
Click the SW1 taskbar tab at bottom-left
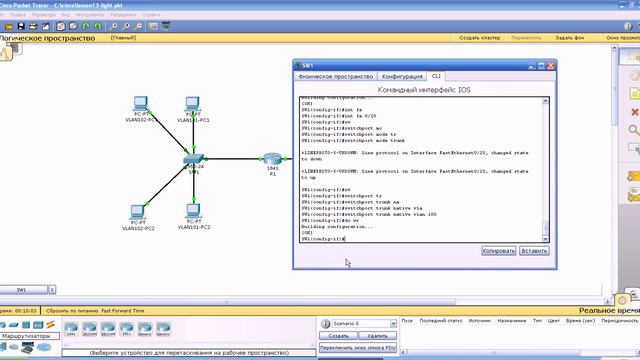pyautogui.click(x=23, y=290)
